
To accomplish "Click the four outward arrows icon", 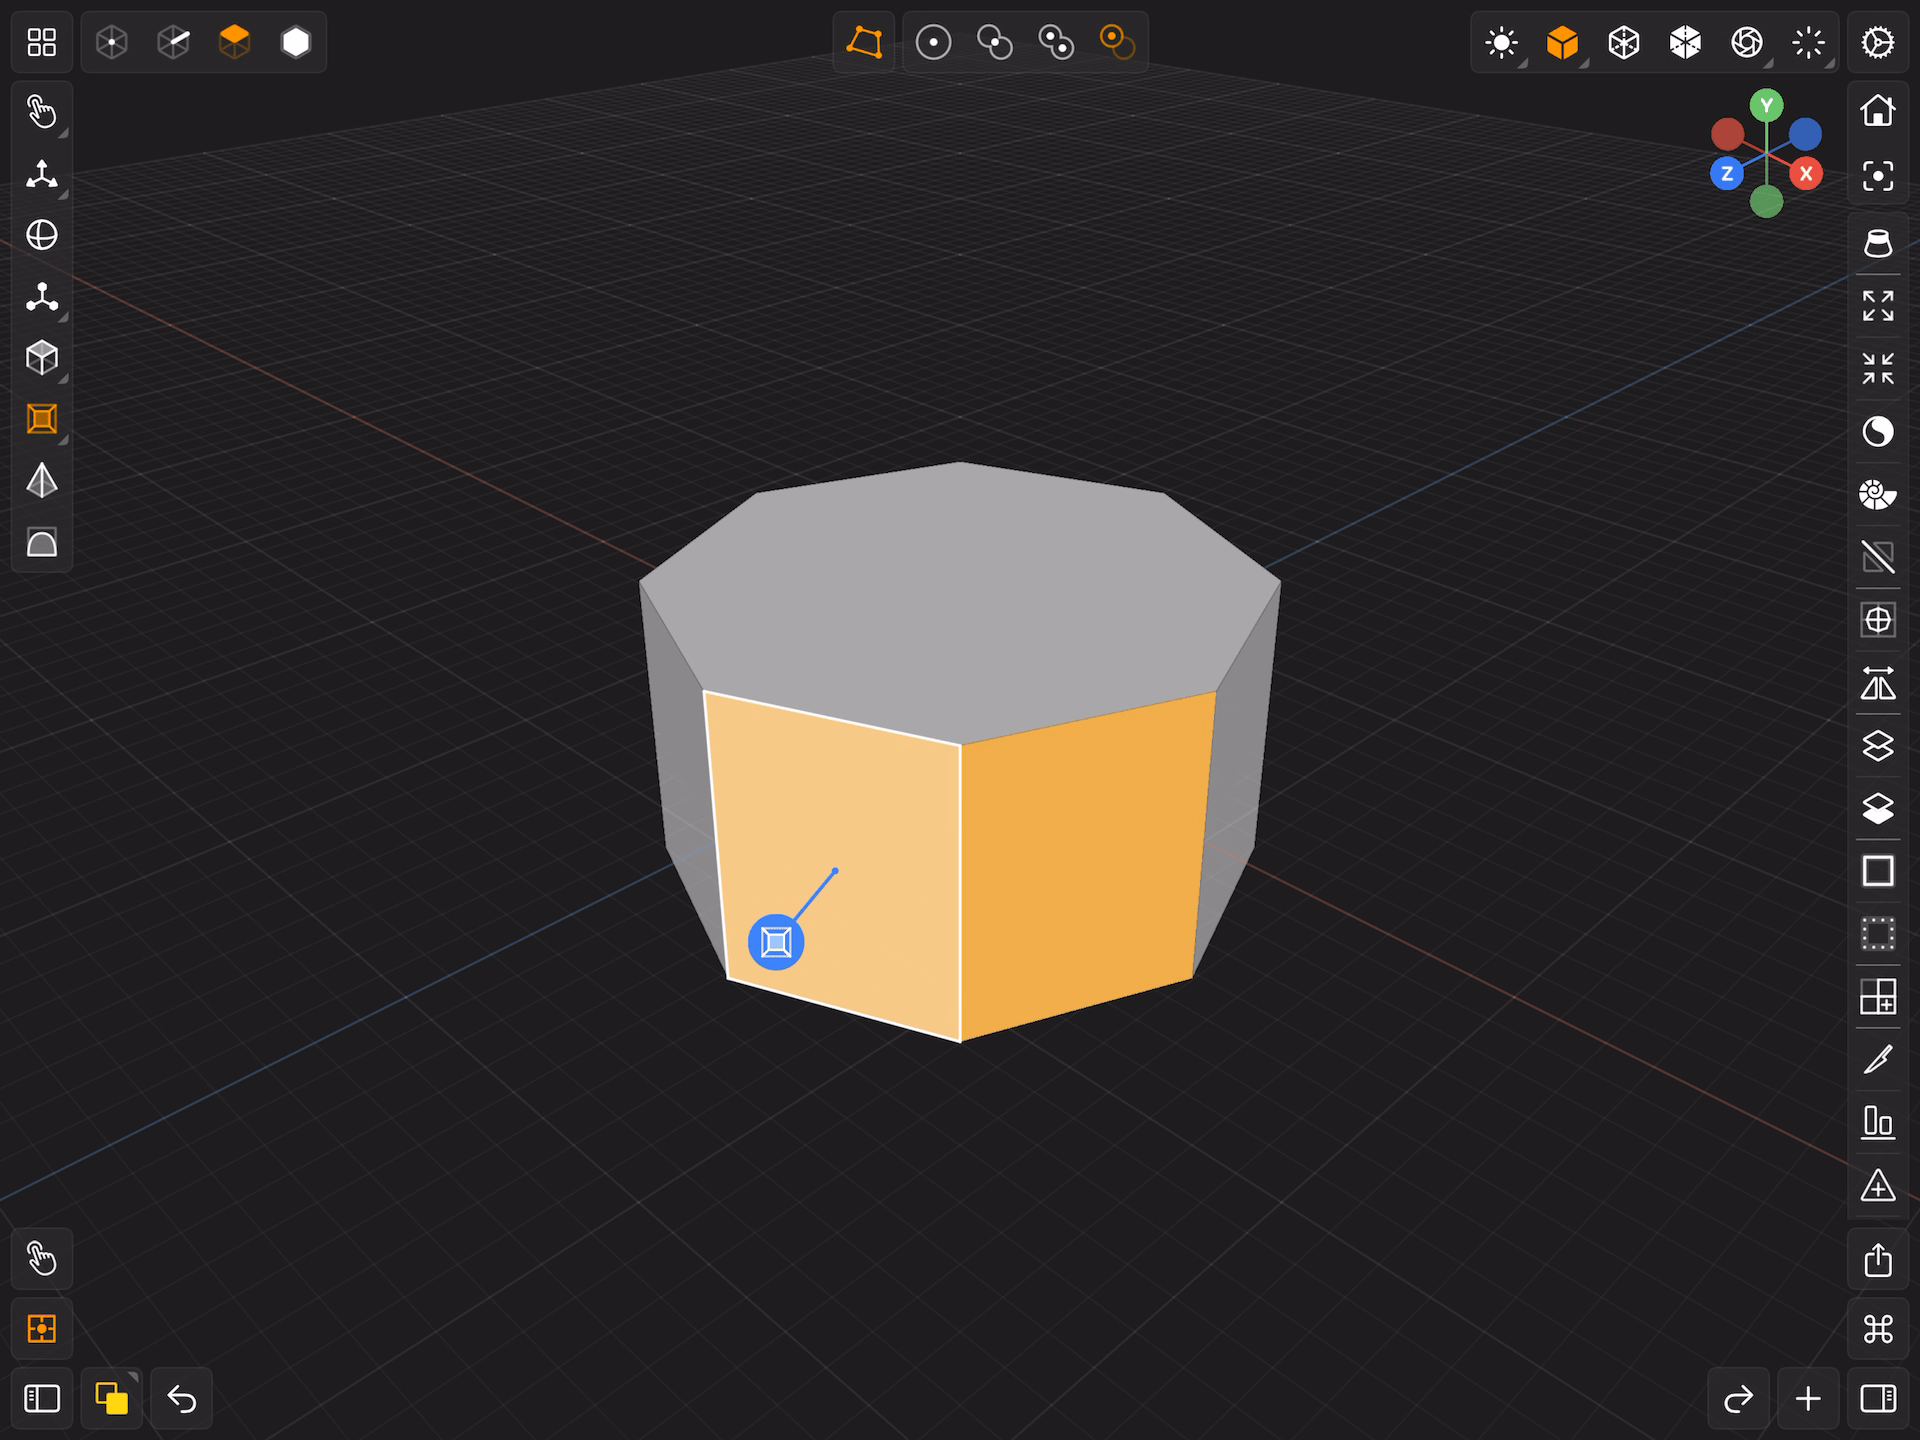I will click(1878, 305).
